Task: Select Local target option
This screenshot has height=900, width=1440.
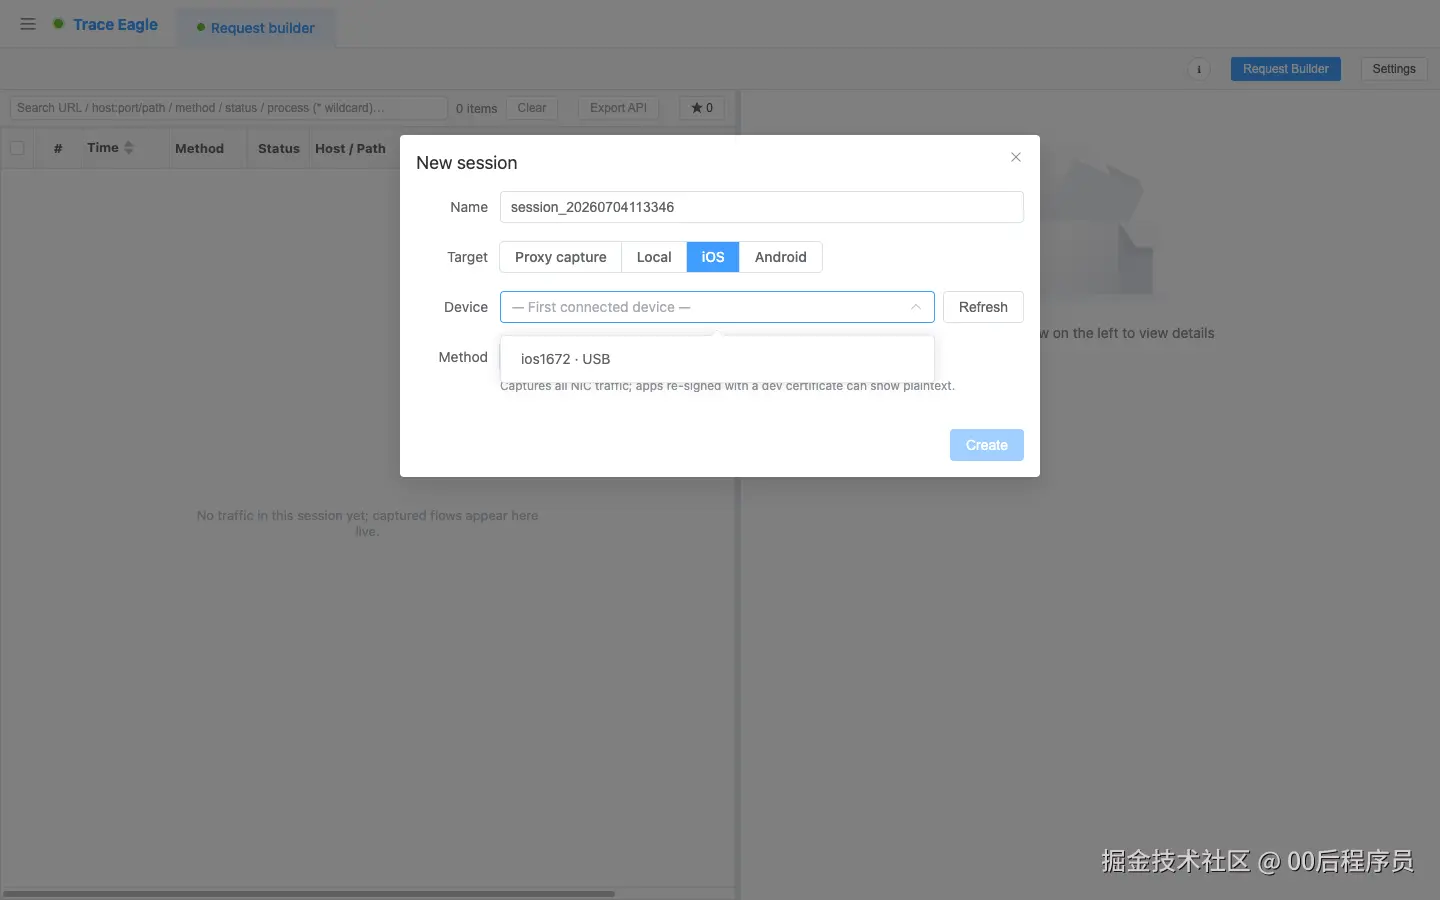Action: [654, 257]
